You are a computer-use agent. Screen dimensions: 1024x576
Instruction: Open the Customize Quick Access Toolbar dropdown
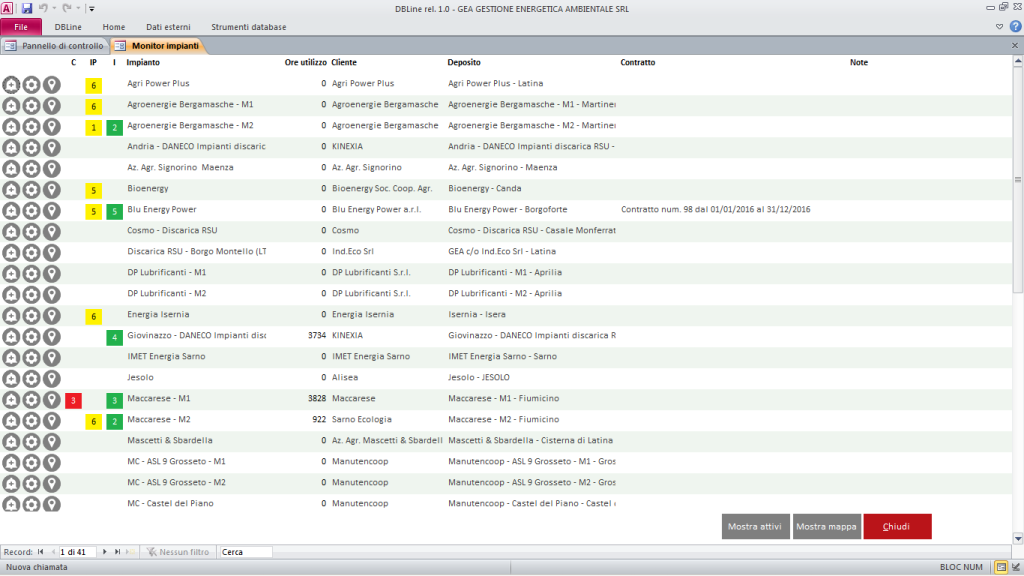tap(91, 8)
